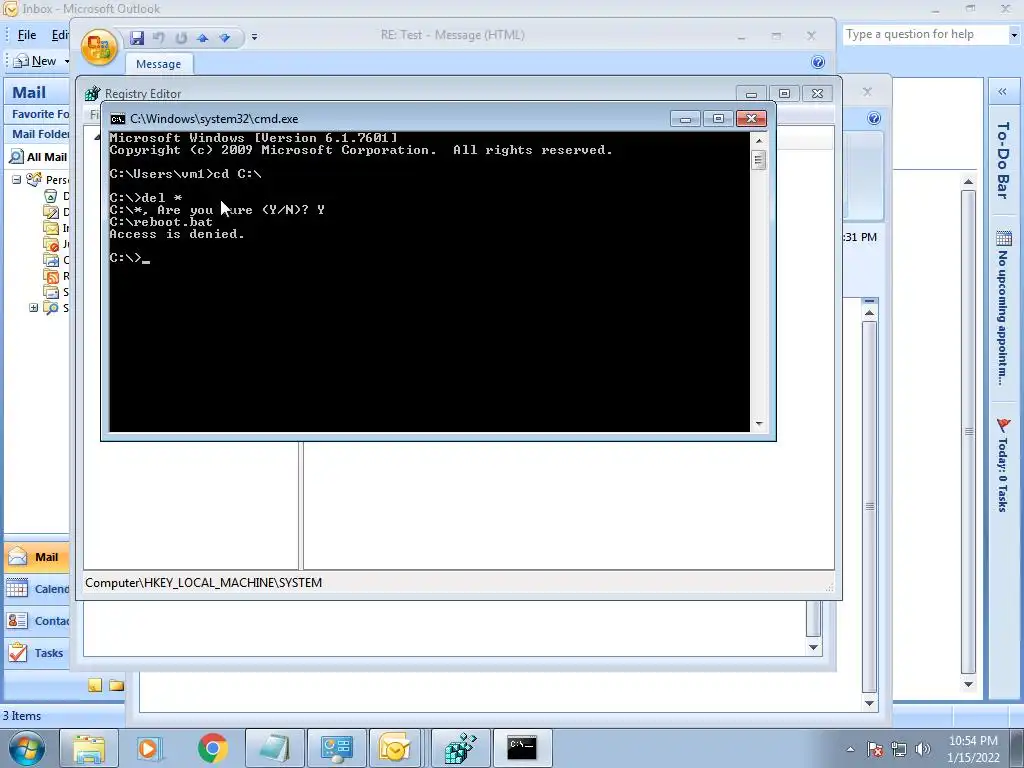1024x768 pixels.
Task: Launch Google Chrome from the taskbar
Action: tap(212, 748)
